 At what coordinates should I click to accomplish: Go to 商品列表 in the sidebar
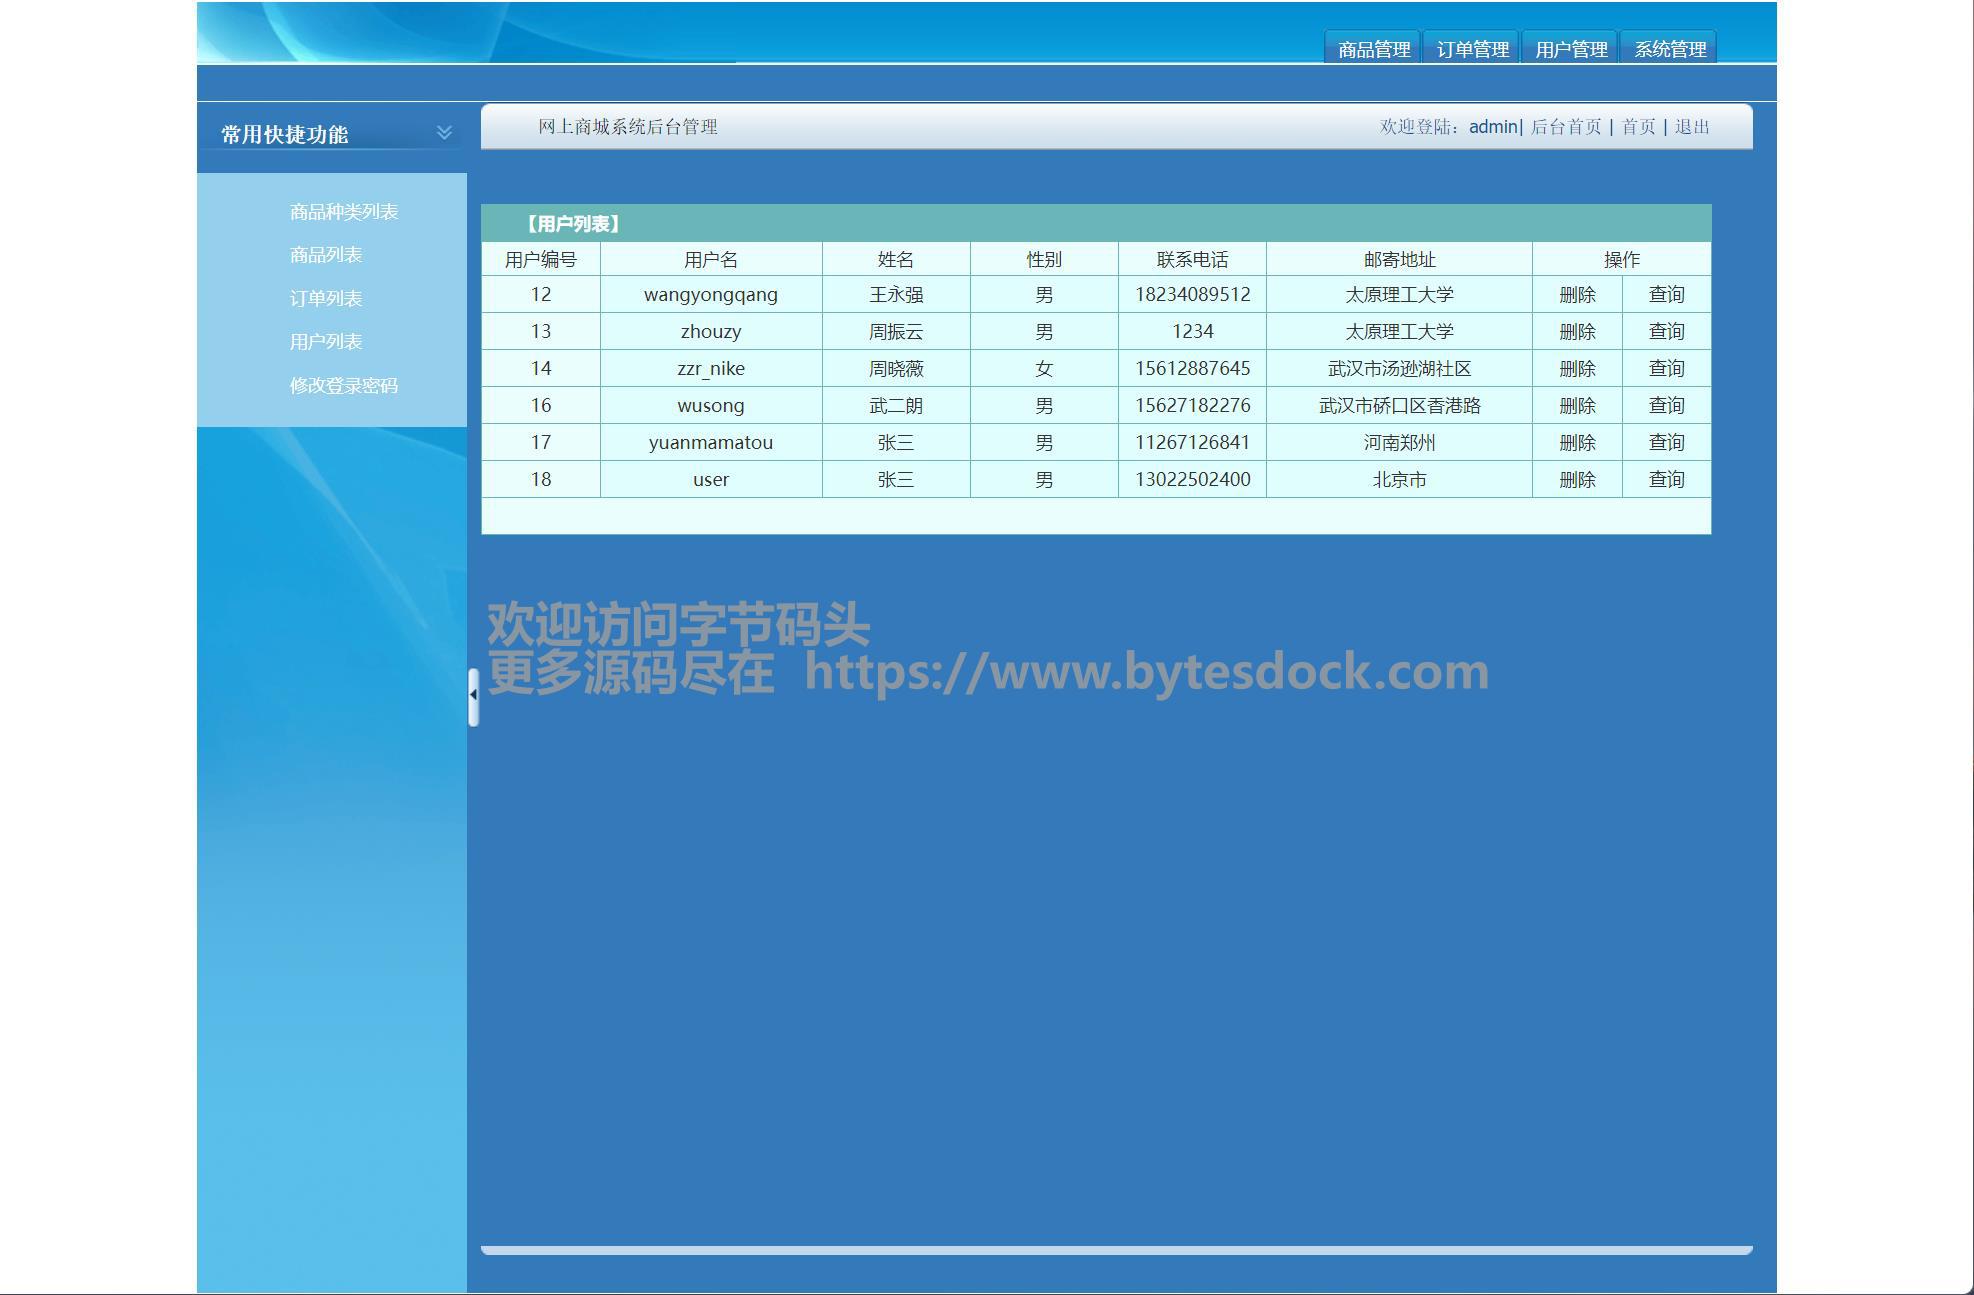(325, 255)
